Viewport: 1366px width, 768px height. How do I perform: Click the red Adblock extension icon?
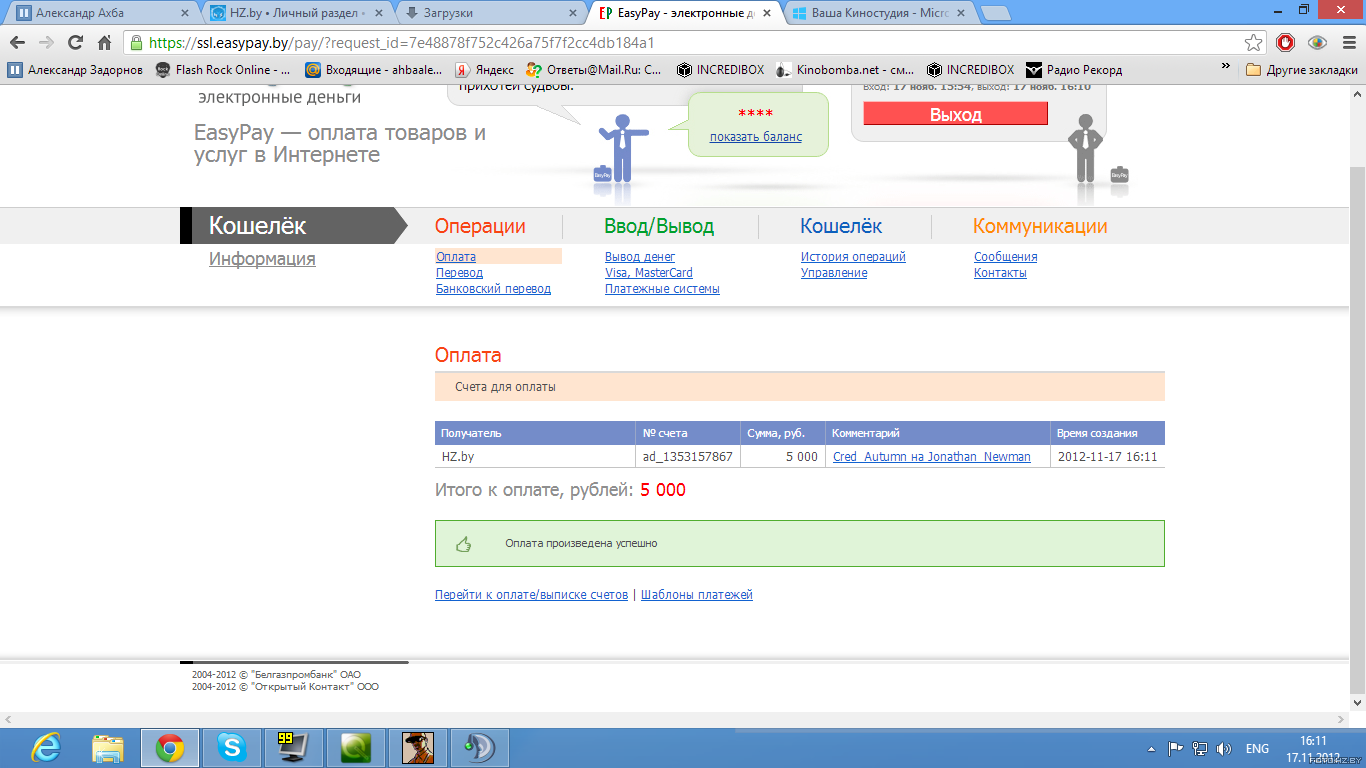coord(1286,43)
